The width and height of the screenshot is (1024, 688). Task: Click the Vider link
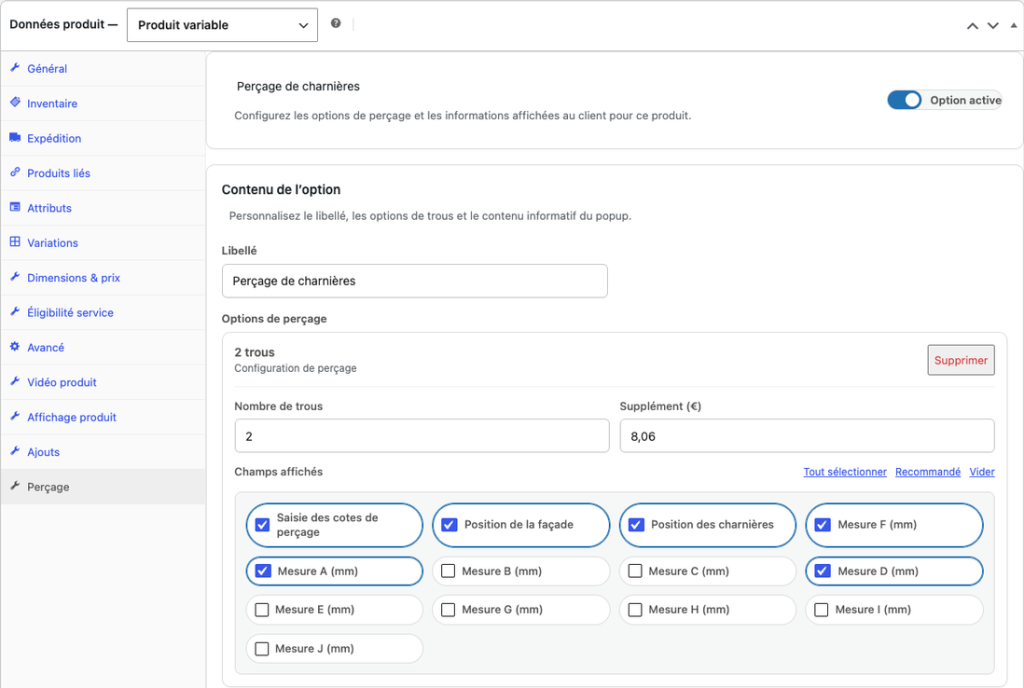click(982, 472)
